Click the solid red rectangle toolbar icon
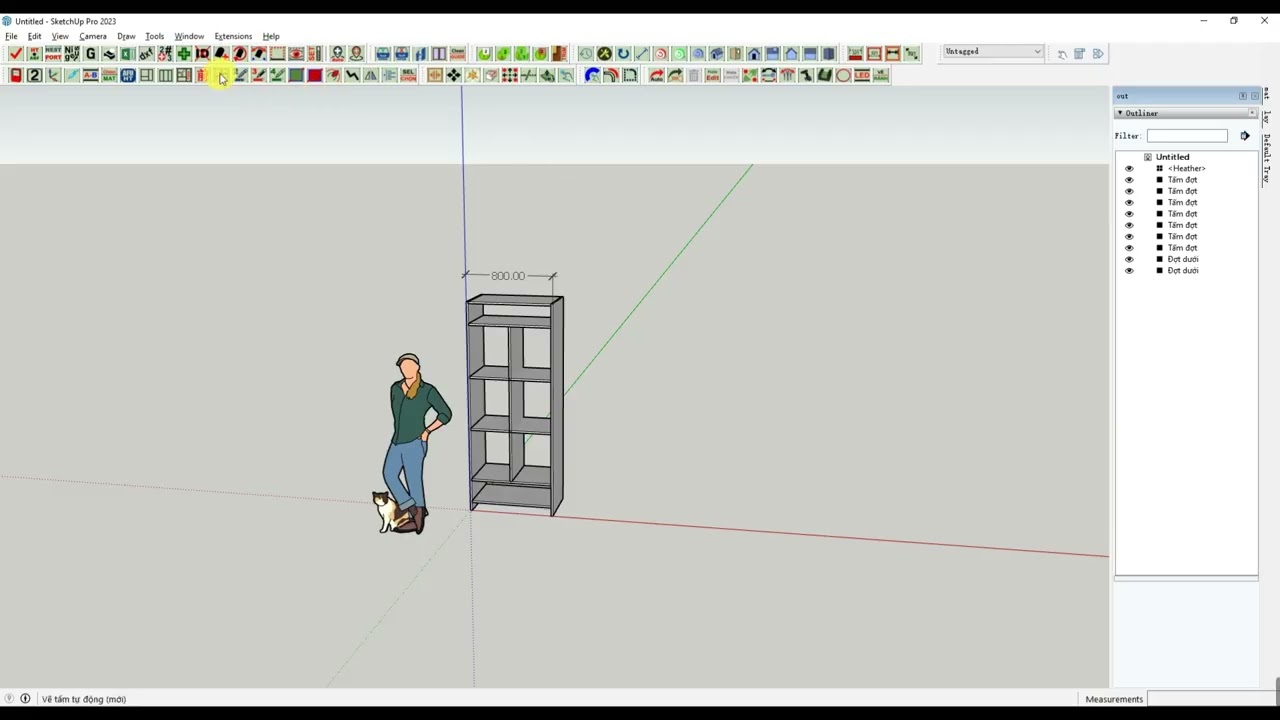 315,75
